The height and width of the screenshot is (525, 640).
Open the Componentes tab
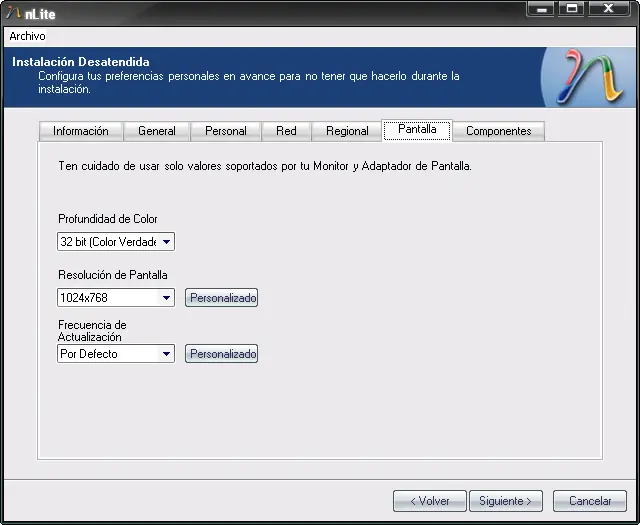coord(499,131)
